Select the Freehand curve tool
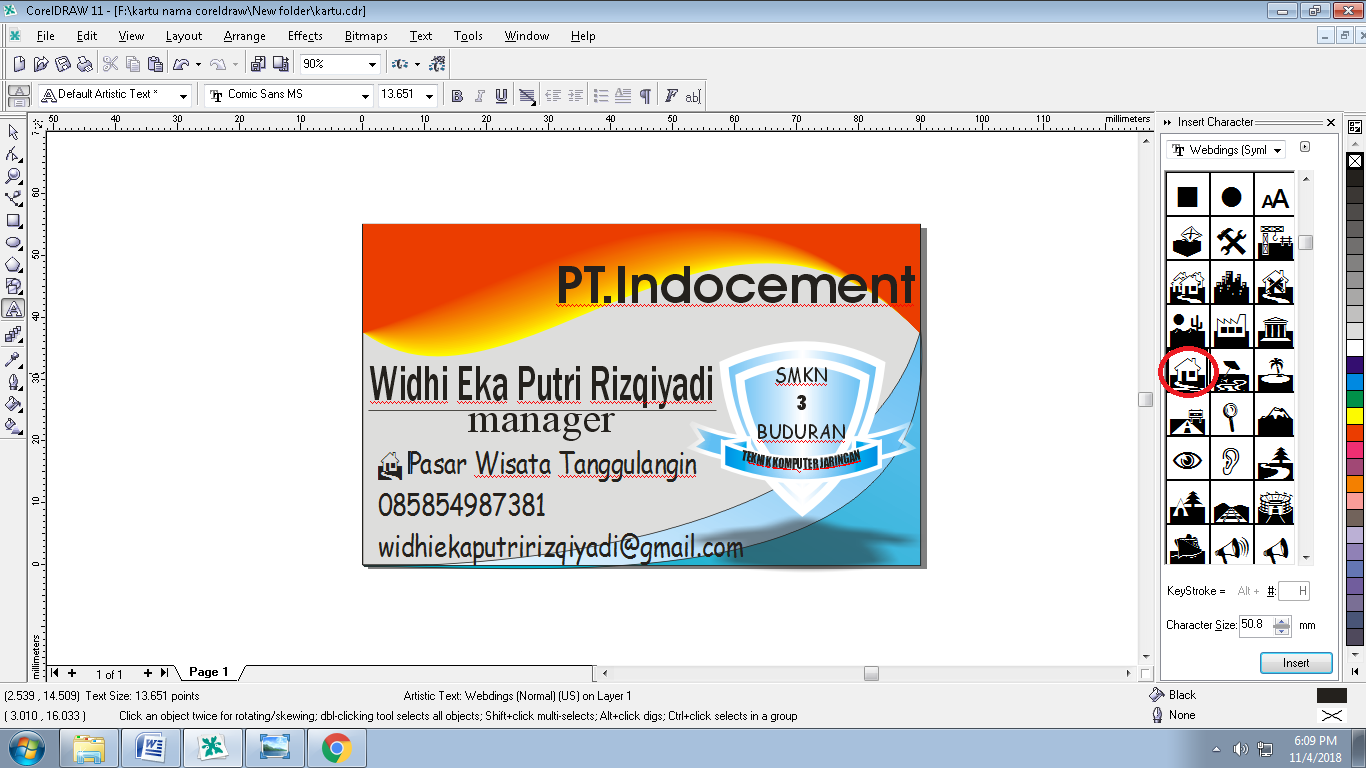 click(x=14, y=198)
